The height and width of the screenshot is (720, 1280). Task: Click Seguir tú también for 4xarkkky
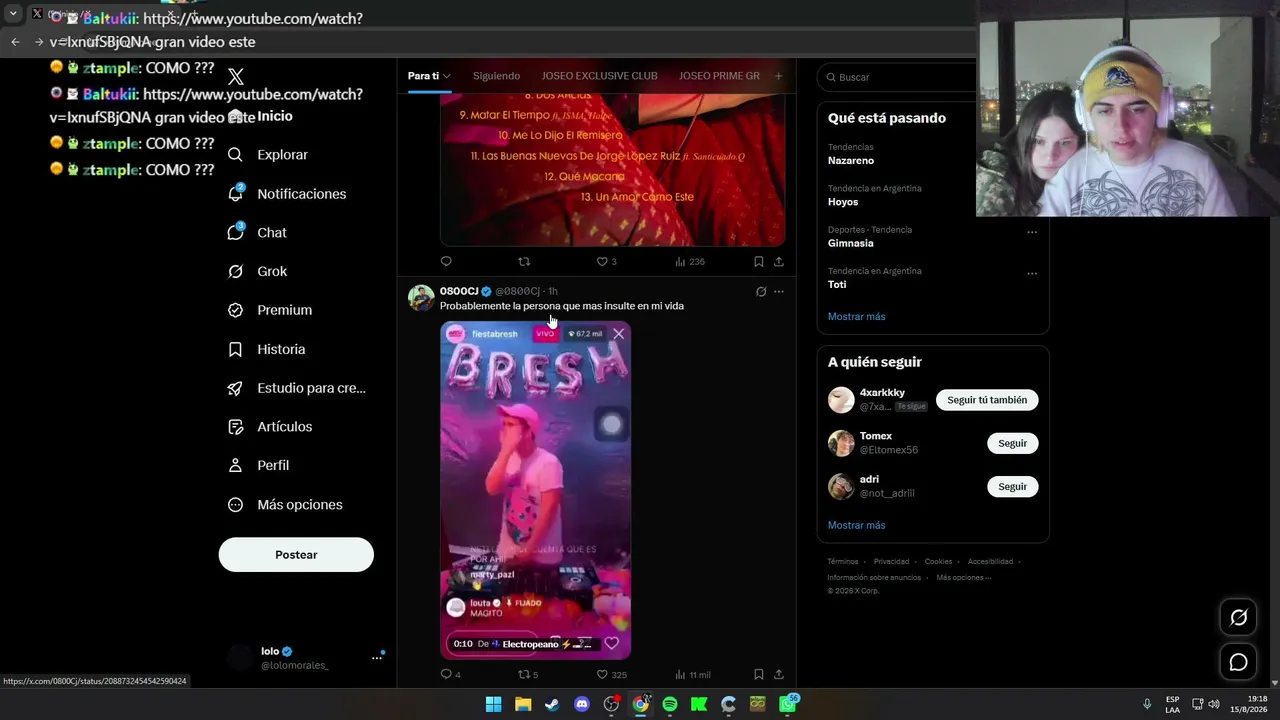987,400
